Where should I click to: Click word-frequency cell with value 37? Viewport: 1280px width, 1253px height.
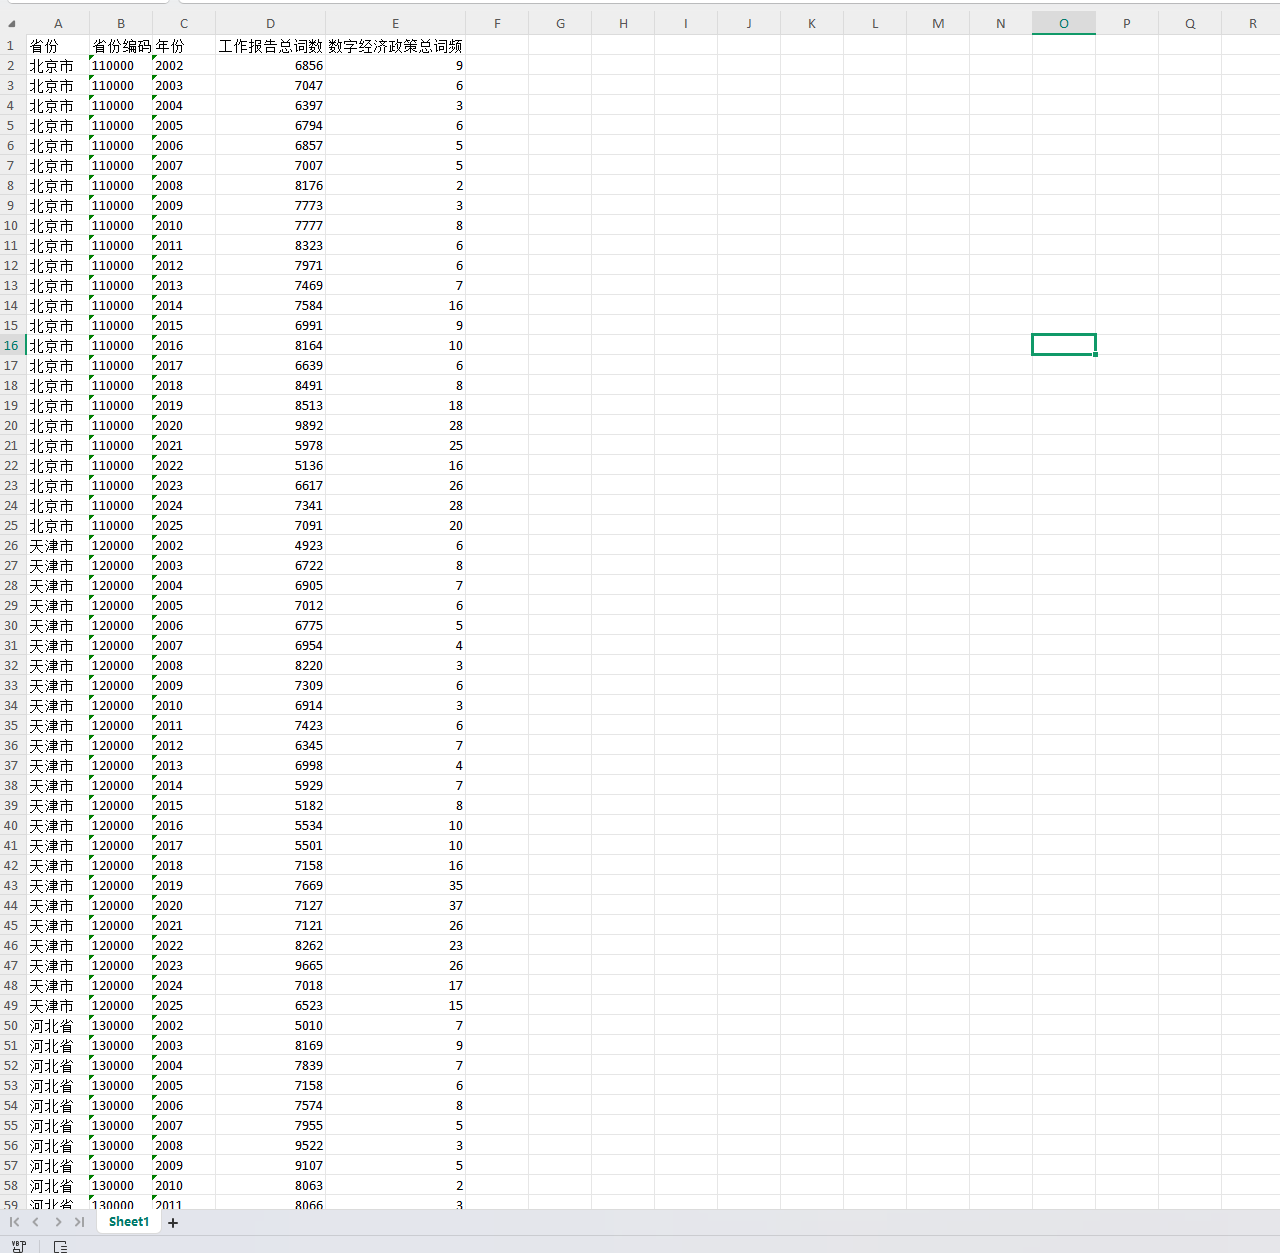[x=396, y=905]
